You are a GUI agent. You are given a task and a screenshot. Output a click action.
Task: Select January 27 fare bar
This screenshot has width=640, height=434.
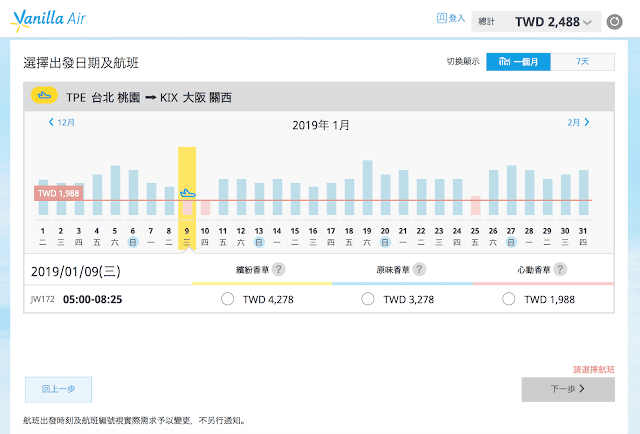(511, 190)
